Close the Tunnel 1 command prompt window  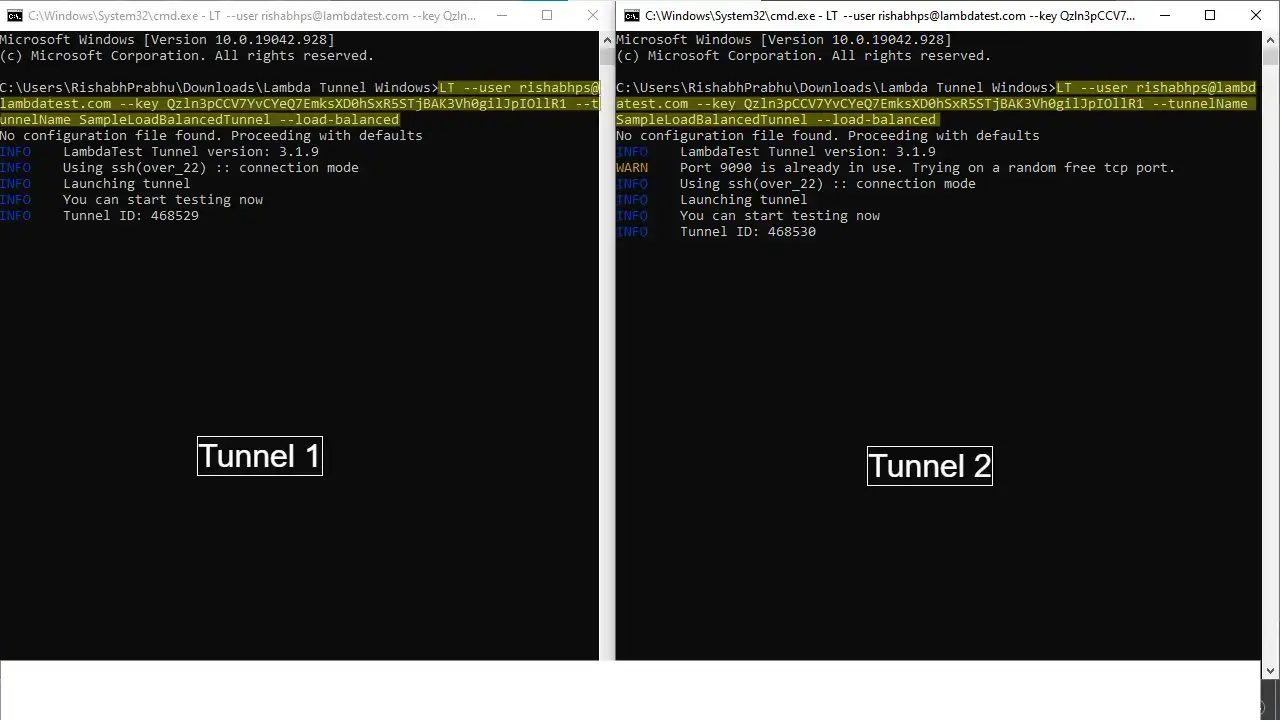pos(592,16)
